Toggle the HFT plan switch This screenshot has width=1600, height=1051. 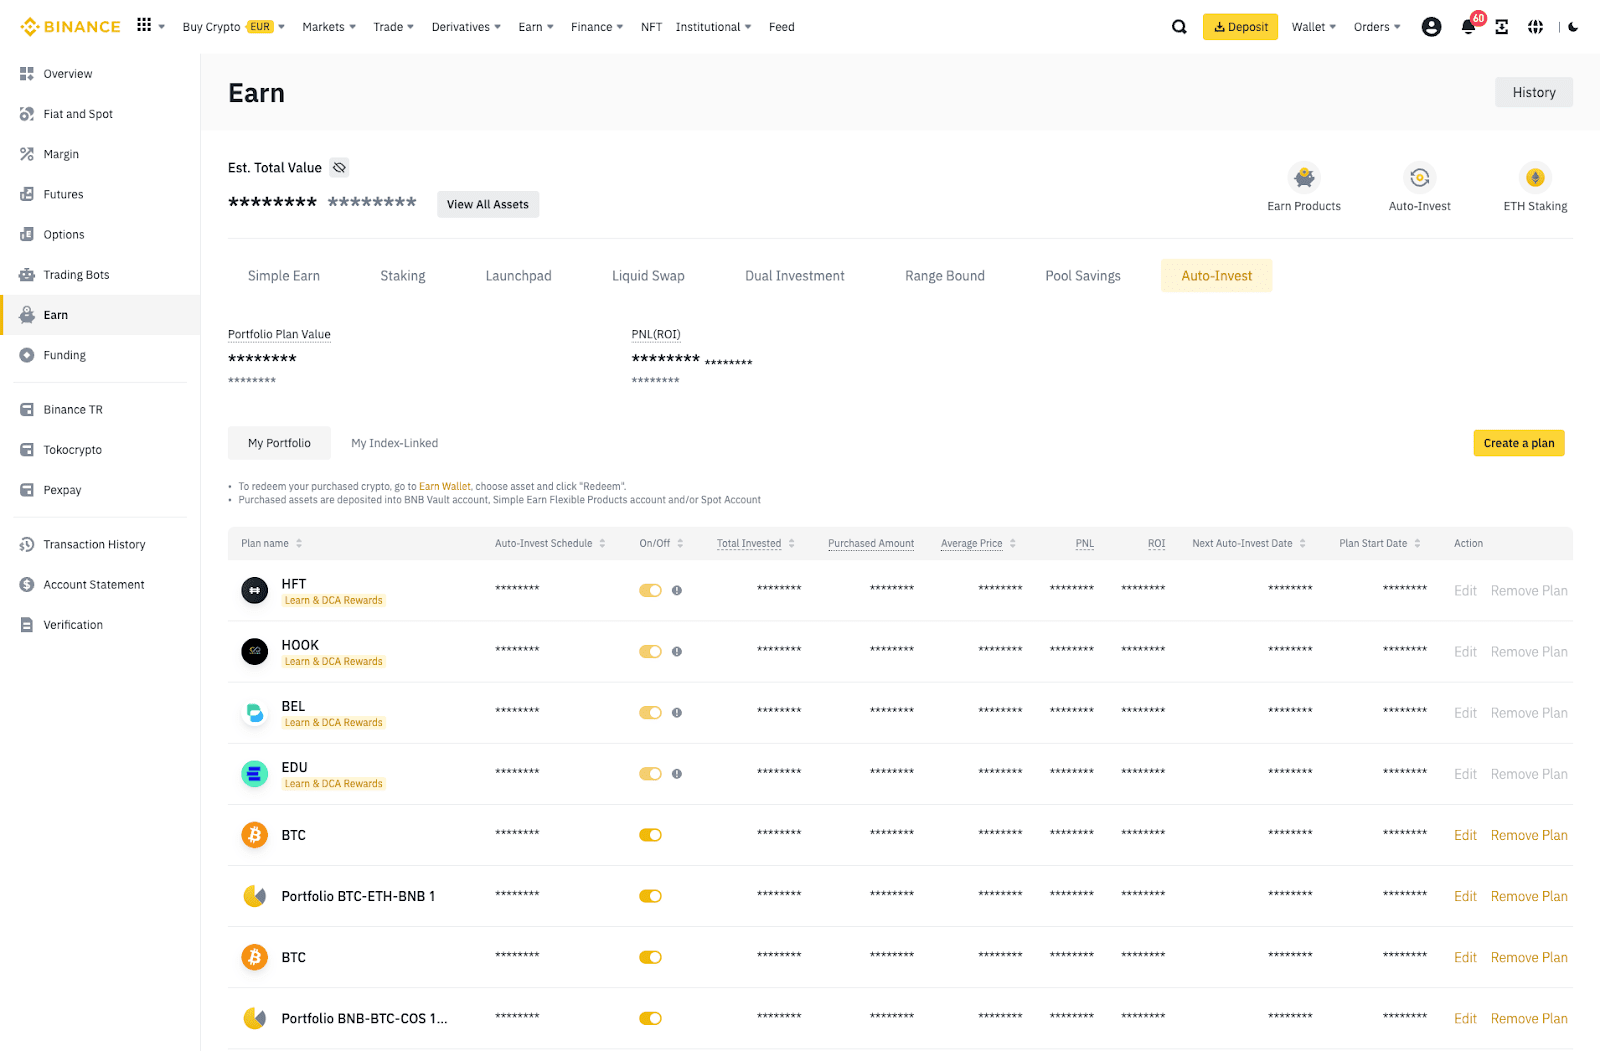point(650,590)
